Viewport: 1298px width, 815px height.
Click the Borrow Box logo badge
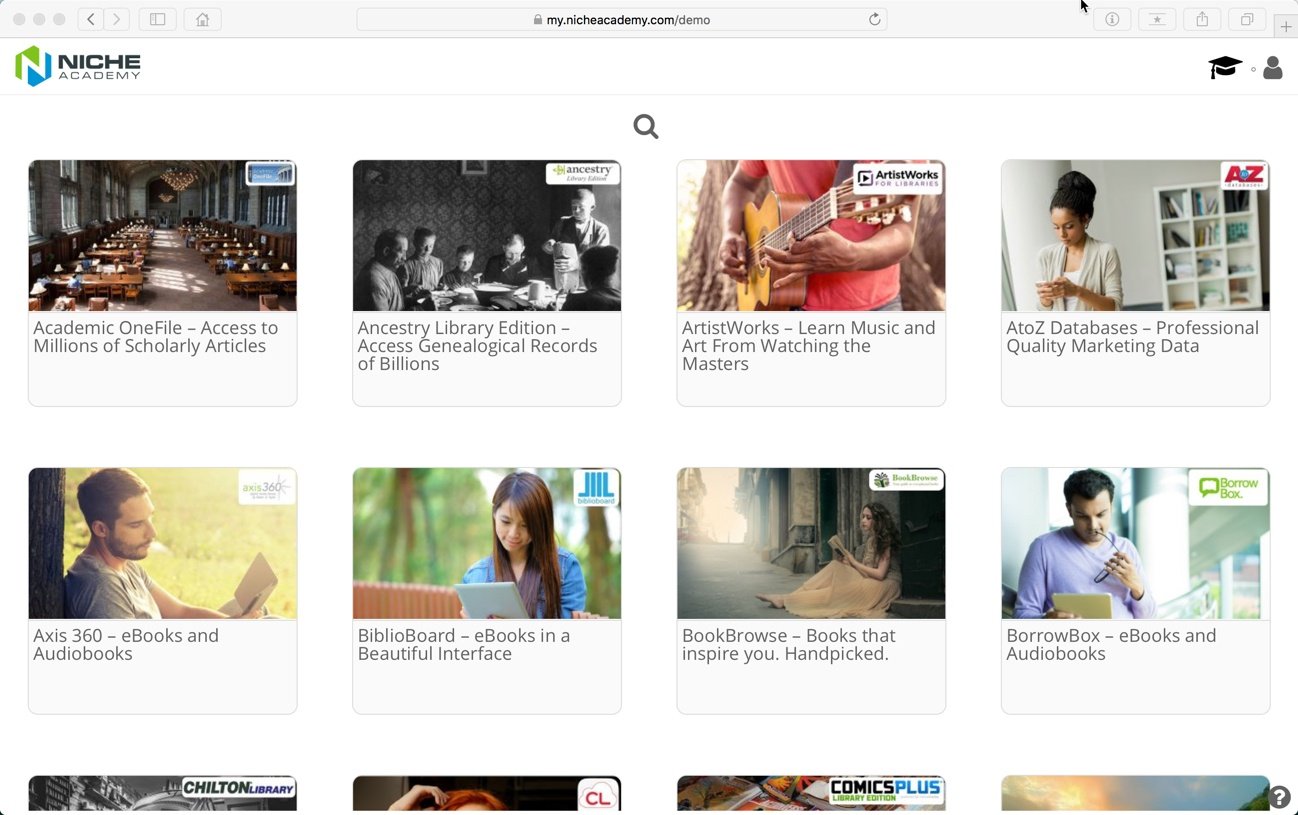click(1228, 488)
